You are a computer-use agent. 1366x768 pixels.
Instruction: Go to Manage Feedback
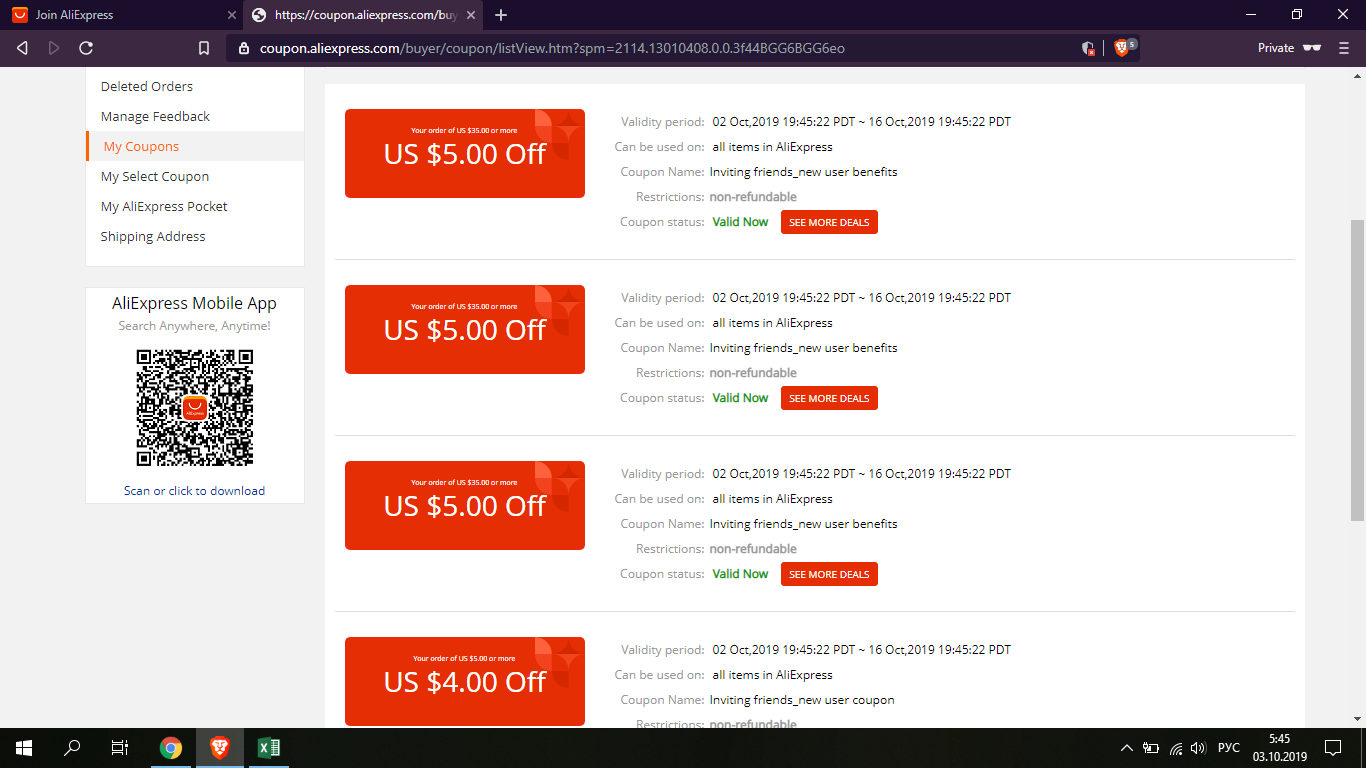click(x=155, y=116)
